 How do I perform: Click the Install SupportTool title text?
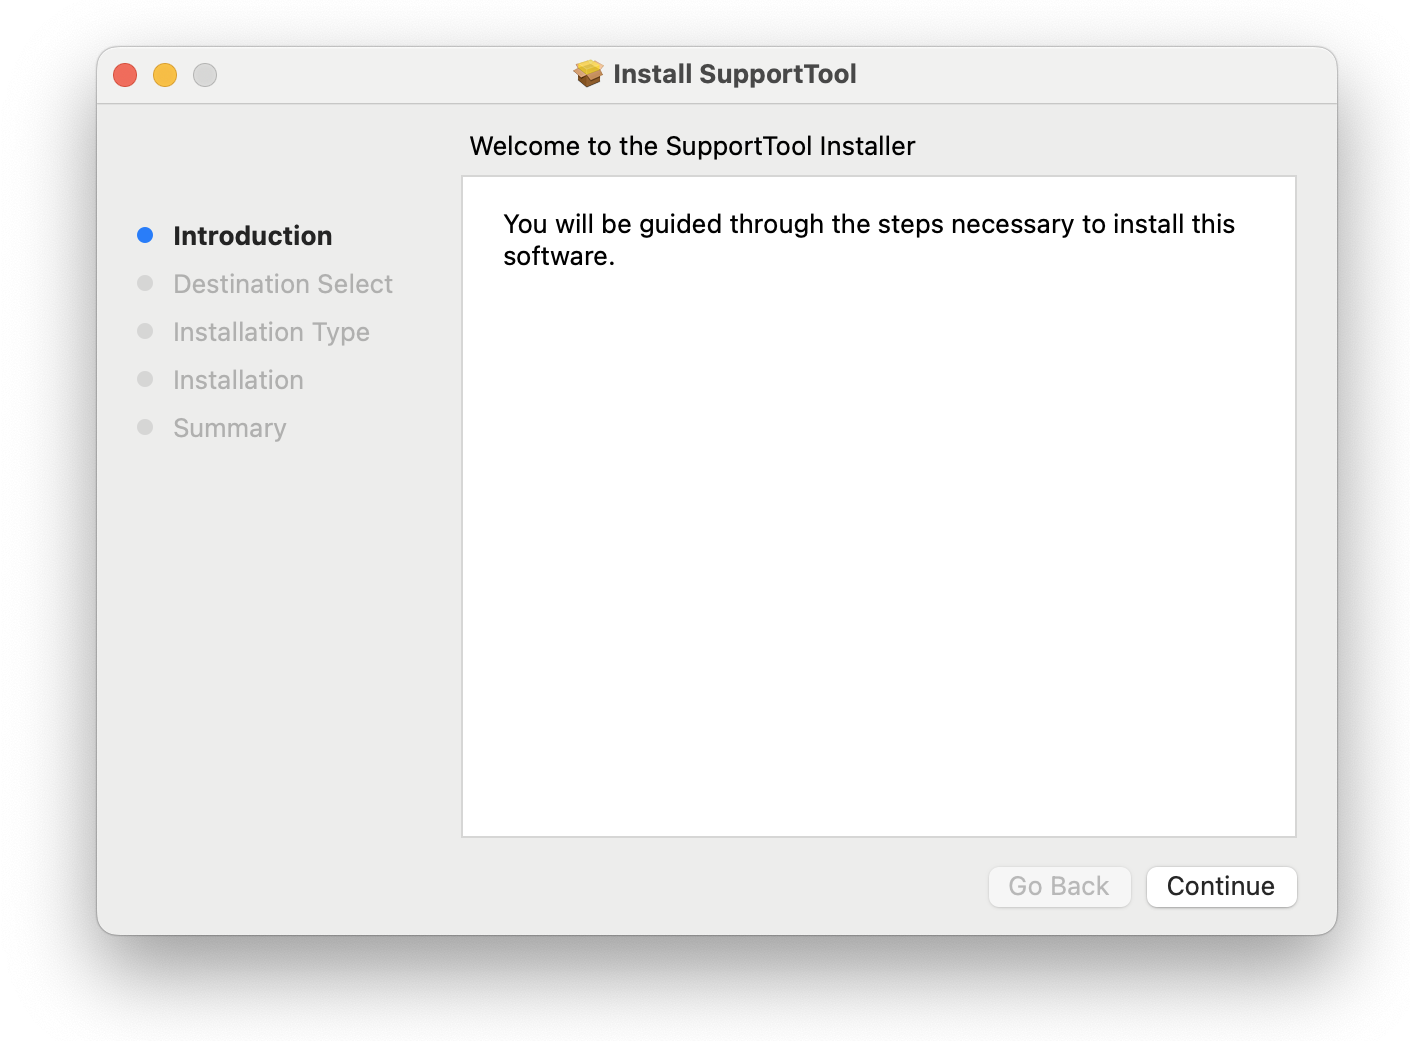click(735, 74)
